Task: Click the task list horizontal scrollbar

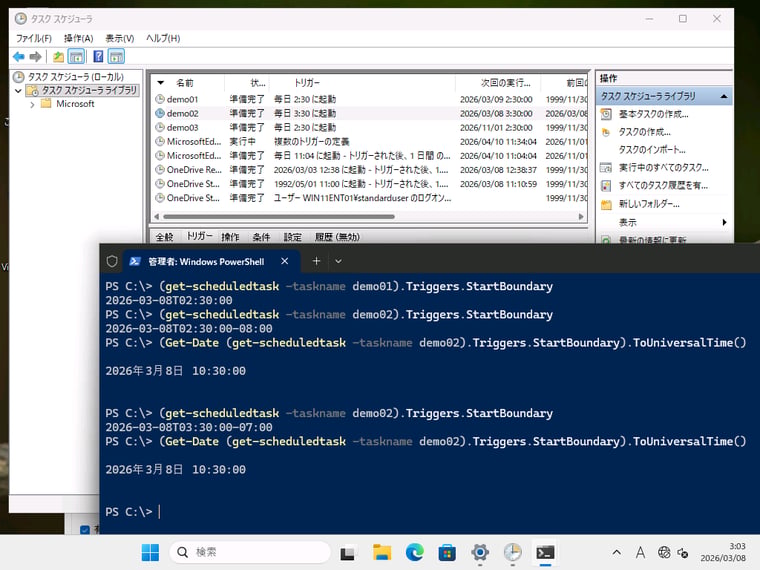Action: coord(279,217)
